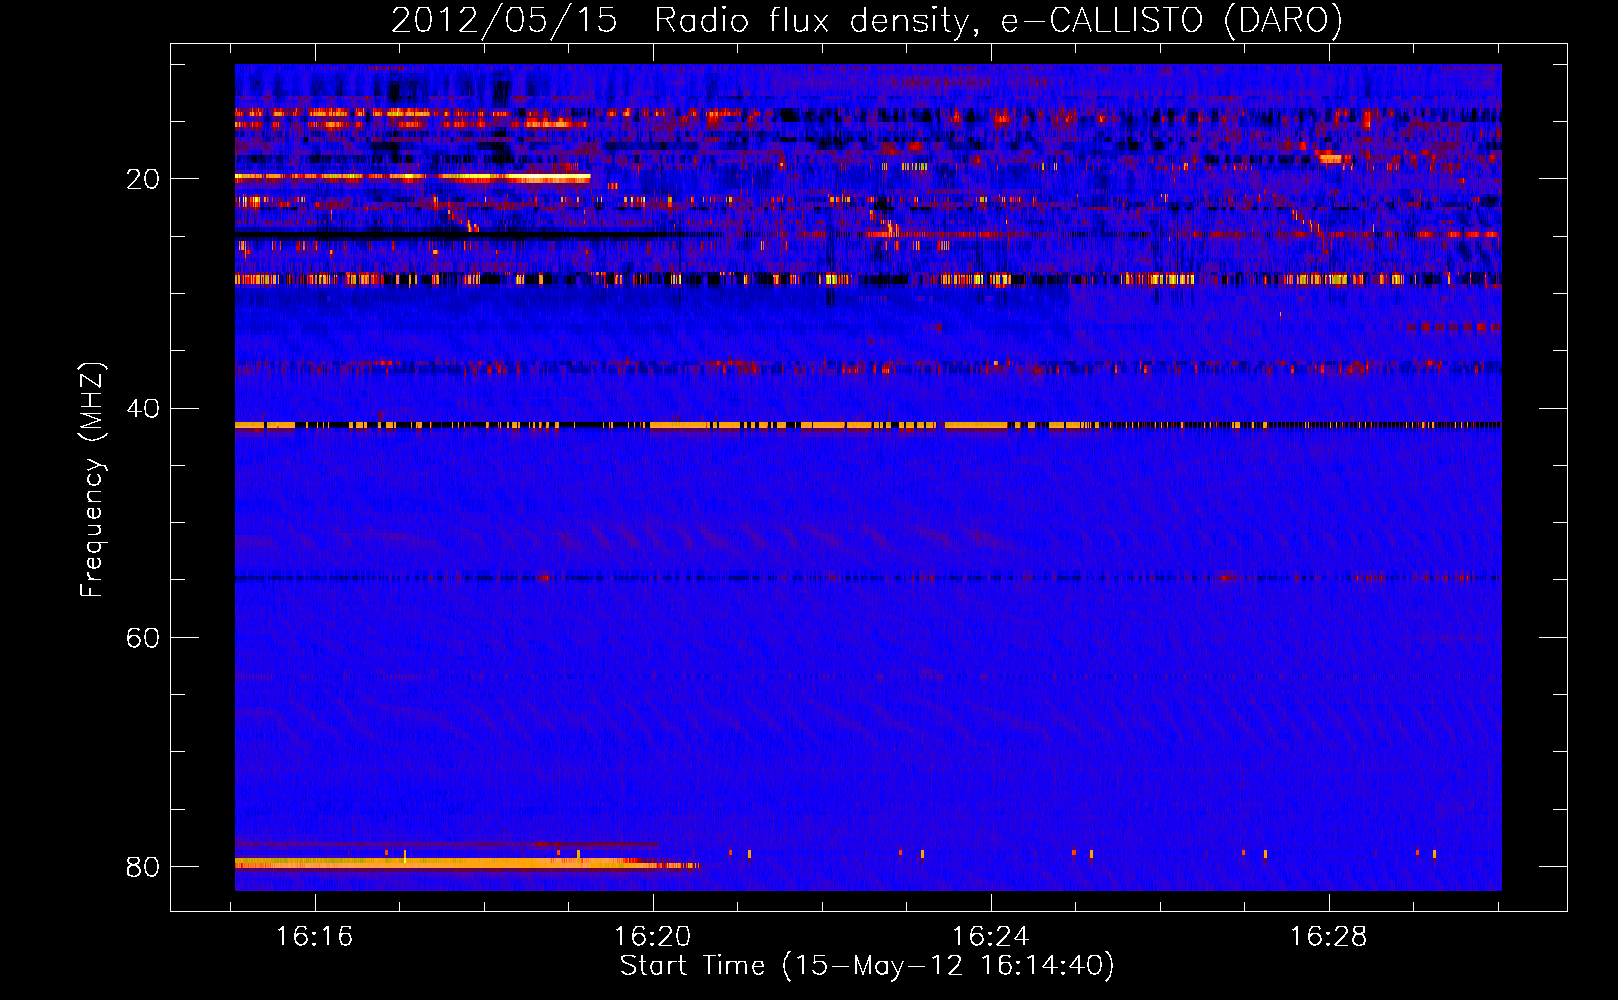
Task: Click the 80 MHz frequency tick label
Action: (x=143, y=866)
